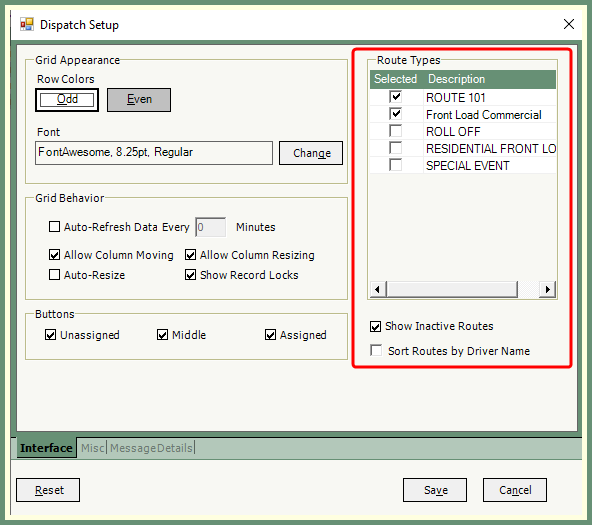Screen dimensions: 592x525
Task: Click the Front Load Commercial description text
Action: point(484,115)
